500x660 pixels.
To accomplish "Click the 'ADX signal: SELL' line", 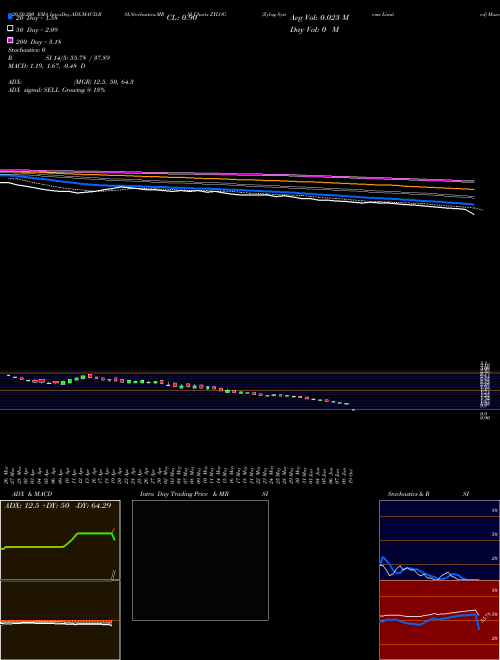I will point(56,90).
